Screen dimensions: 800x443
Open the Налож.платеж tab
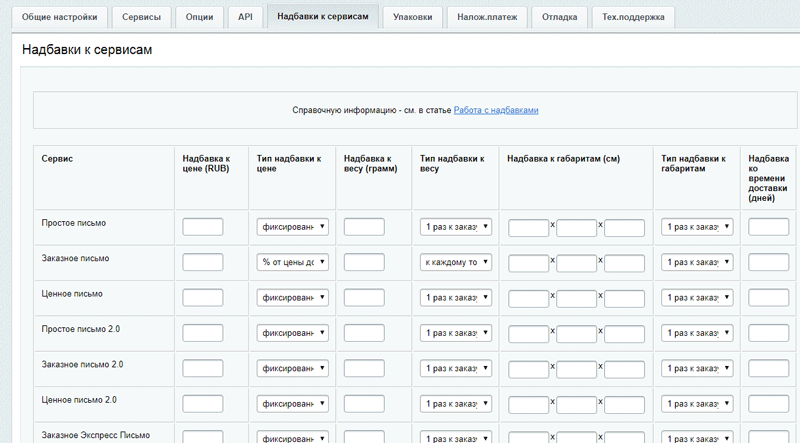click(x=487, y=17)
